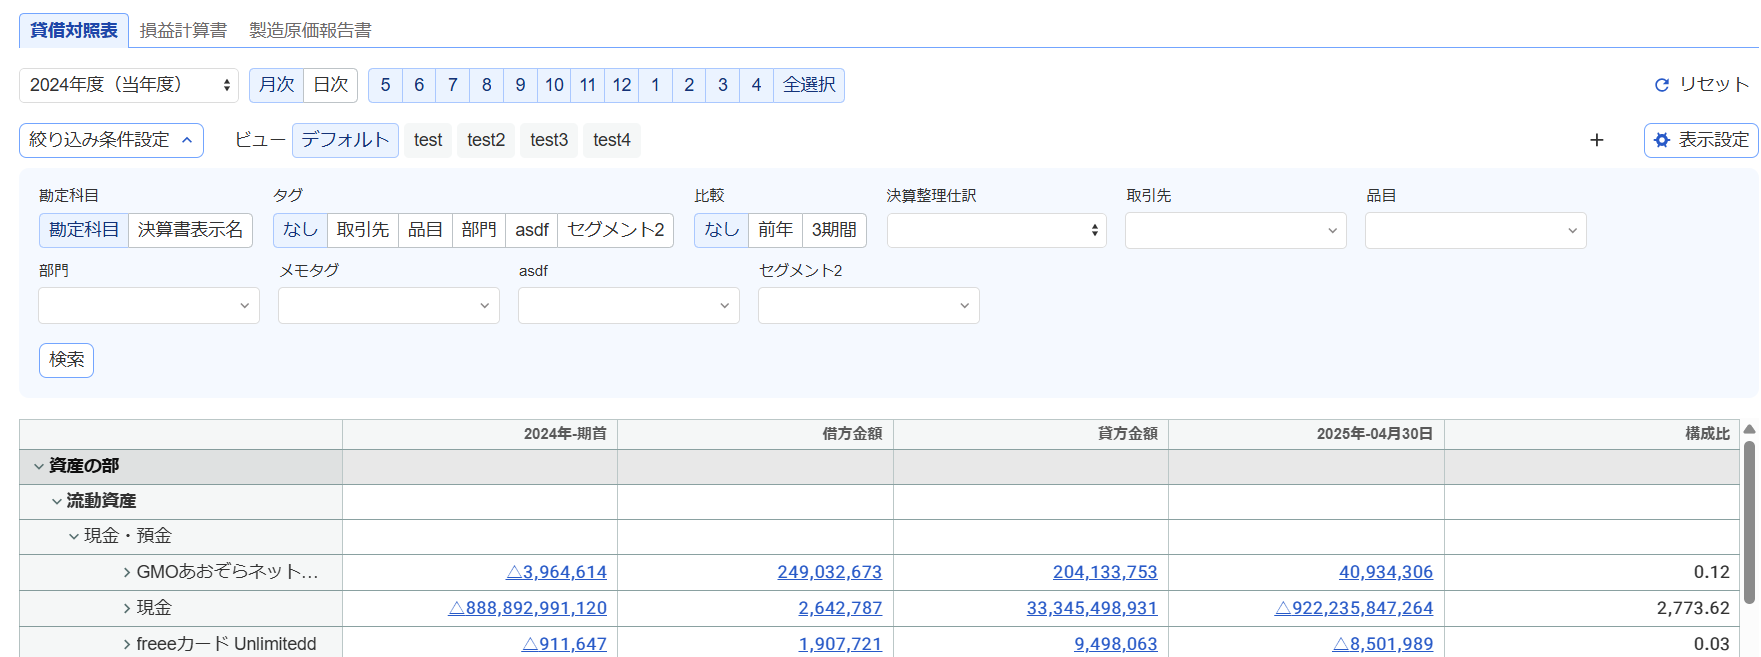The width and height of the screenshot is (1761, 657).
Task: Open display settings (表示設定) gear button
Action: click(x=1701, y=140)
